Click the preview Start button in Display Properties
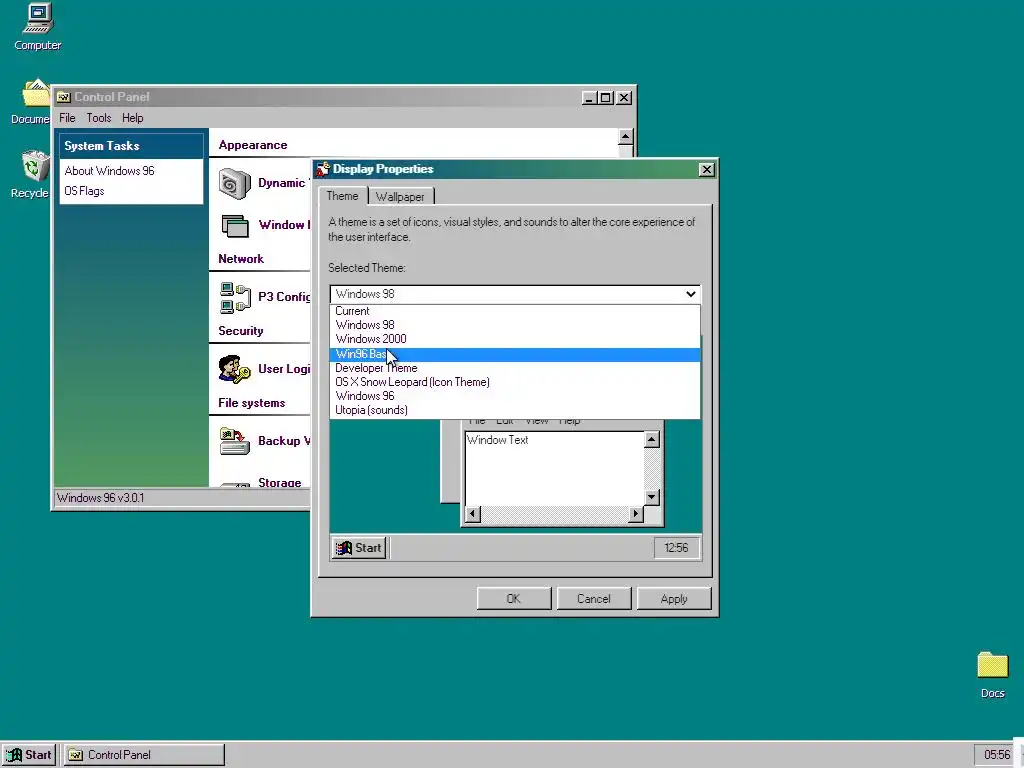Screen dimensions: 1024x768 359,548
